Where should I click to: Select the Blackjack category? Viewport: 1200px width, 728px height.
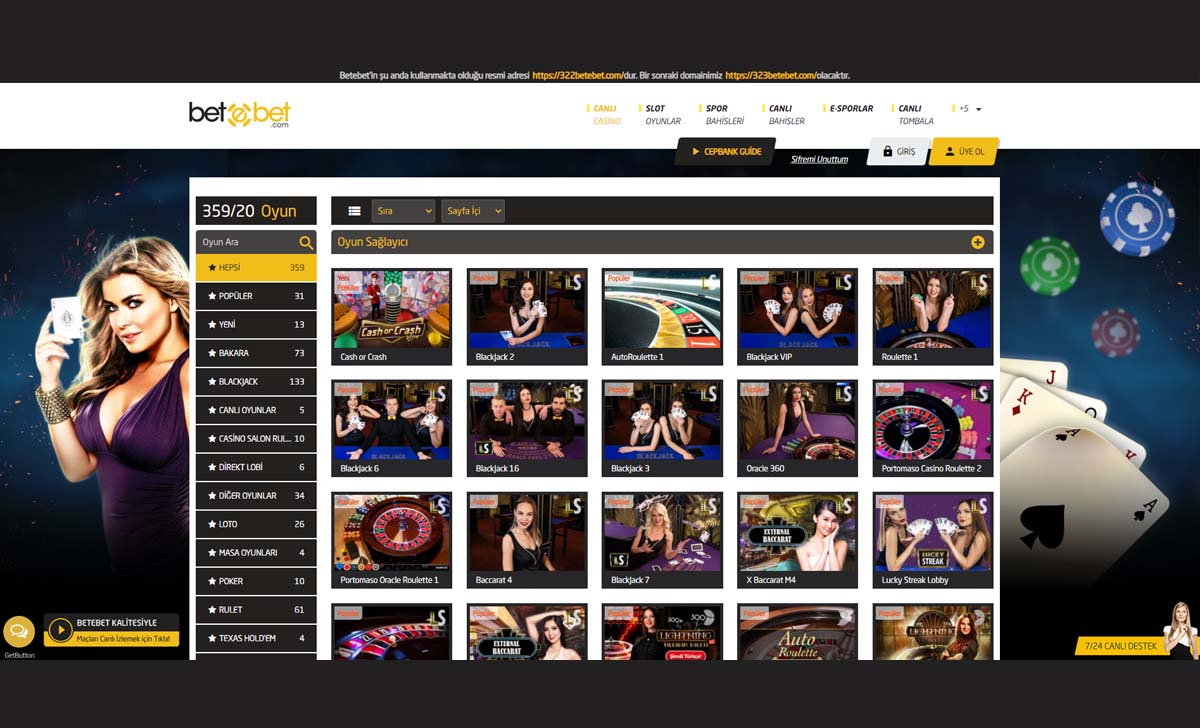256,381
